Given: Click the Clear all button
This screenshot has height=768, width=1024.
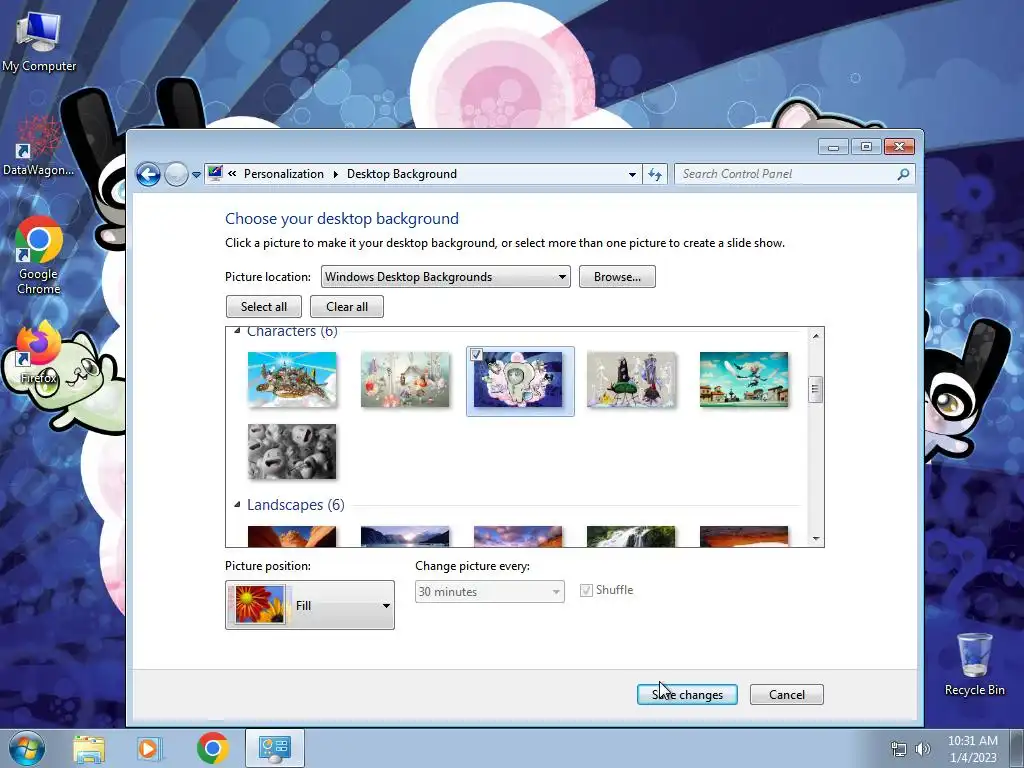Looking at the screenshot, I should tap(347, 307).
